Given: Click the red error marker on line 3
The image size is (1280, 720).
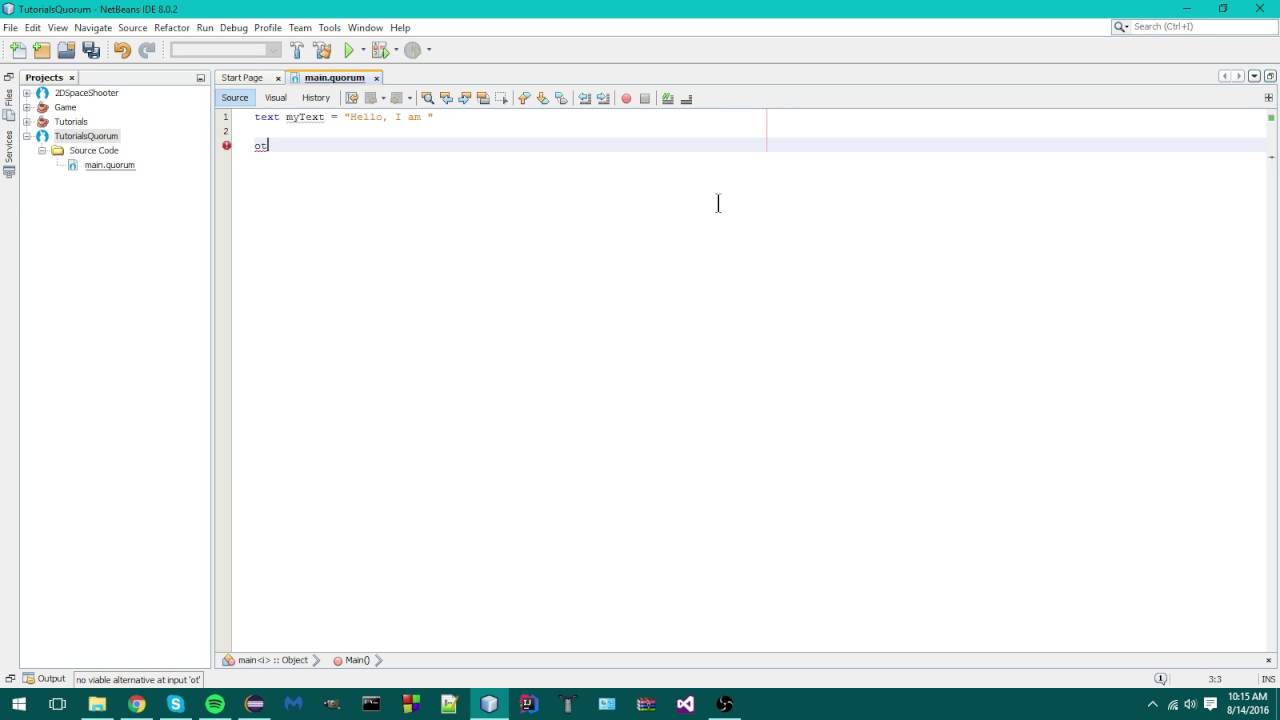Looking at the screenshot, I should click(x=227, y=146).
